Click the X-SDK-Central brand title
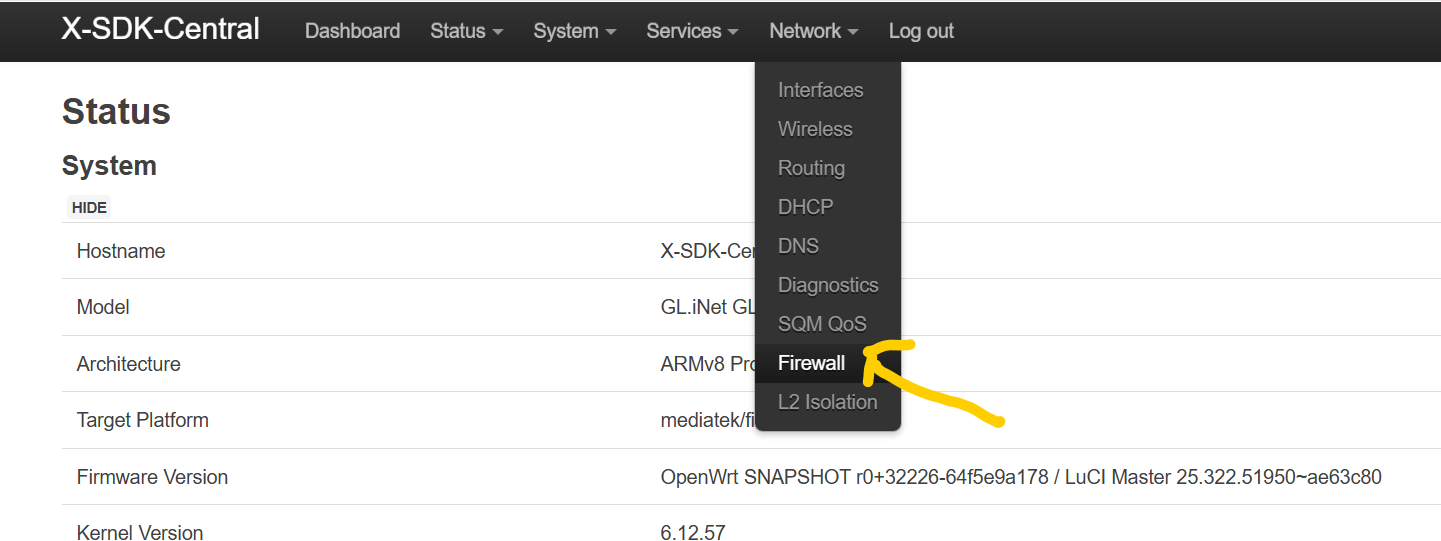1441x541 pixels. 161,29
